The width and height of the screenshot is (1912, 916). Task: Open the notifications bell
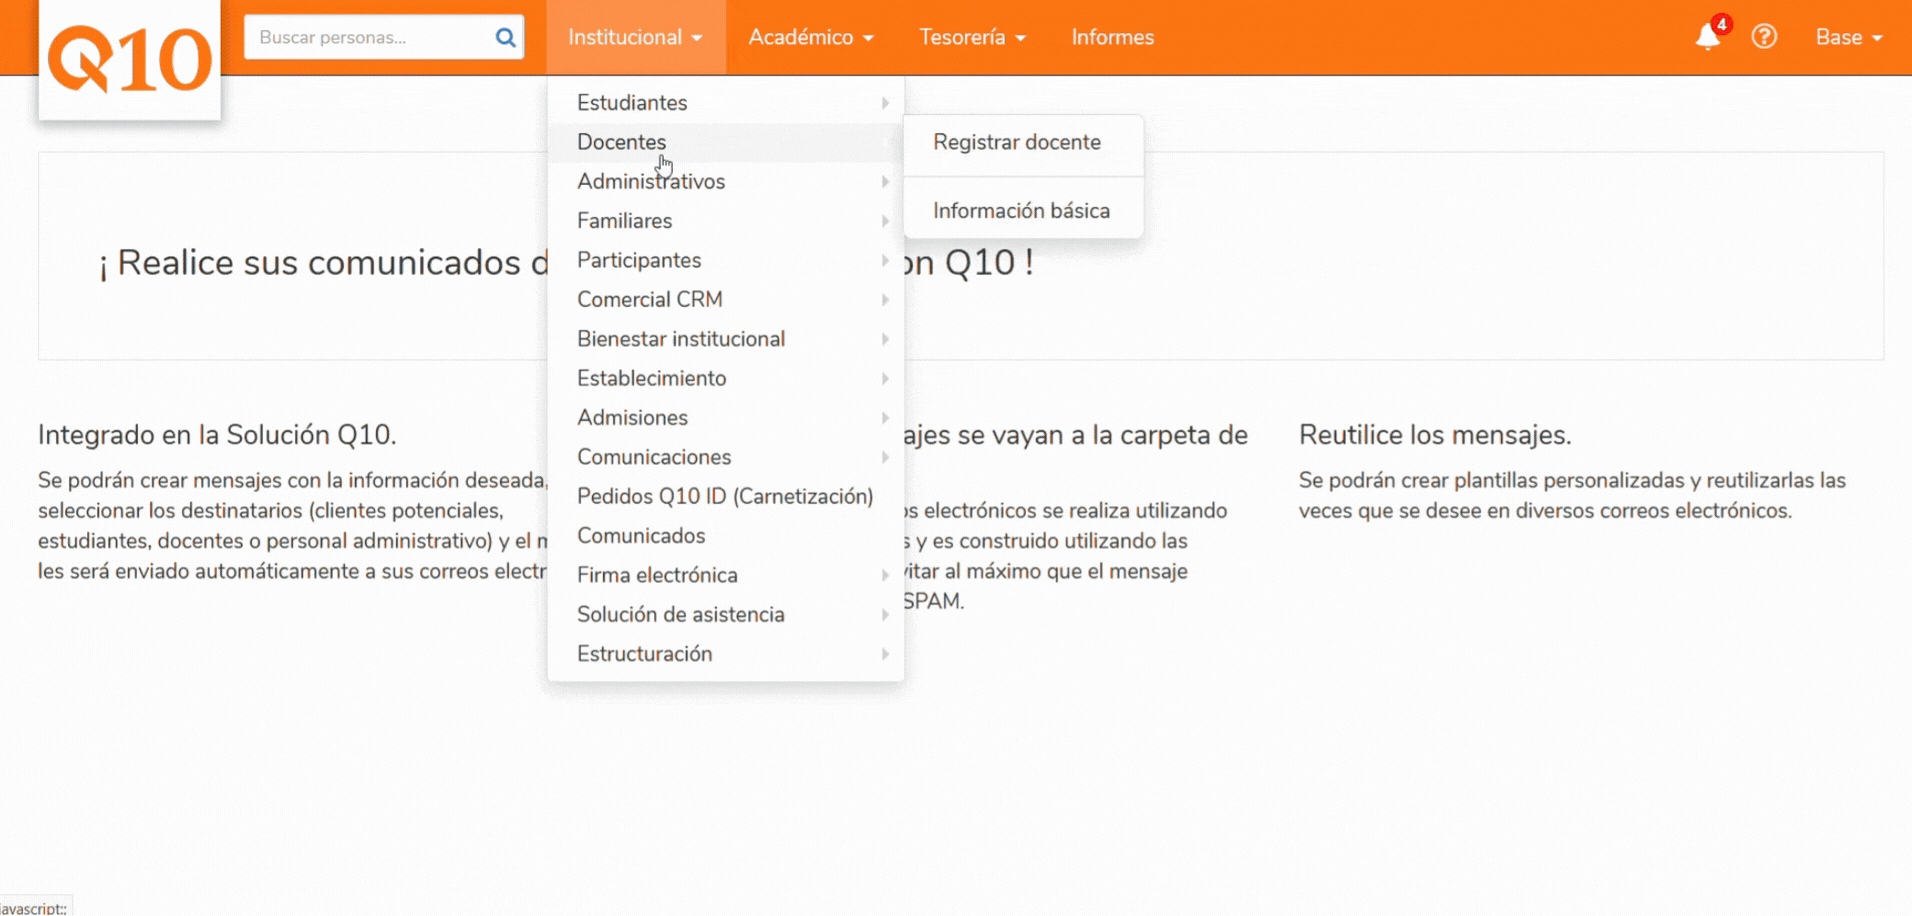pos(1708,37)
